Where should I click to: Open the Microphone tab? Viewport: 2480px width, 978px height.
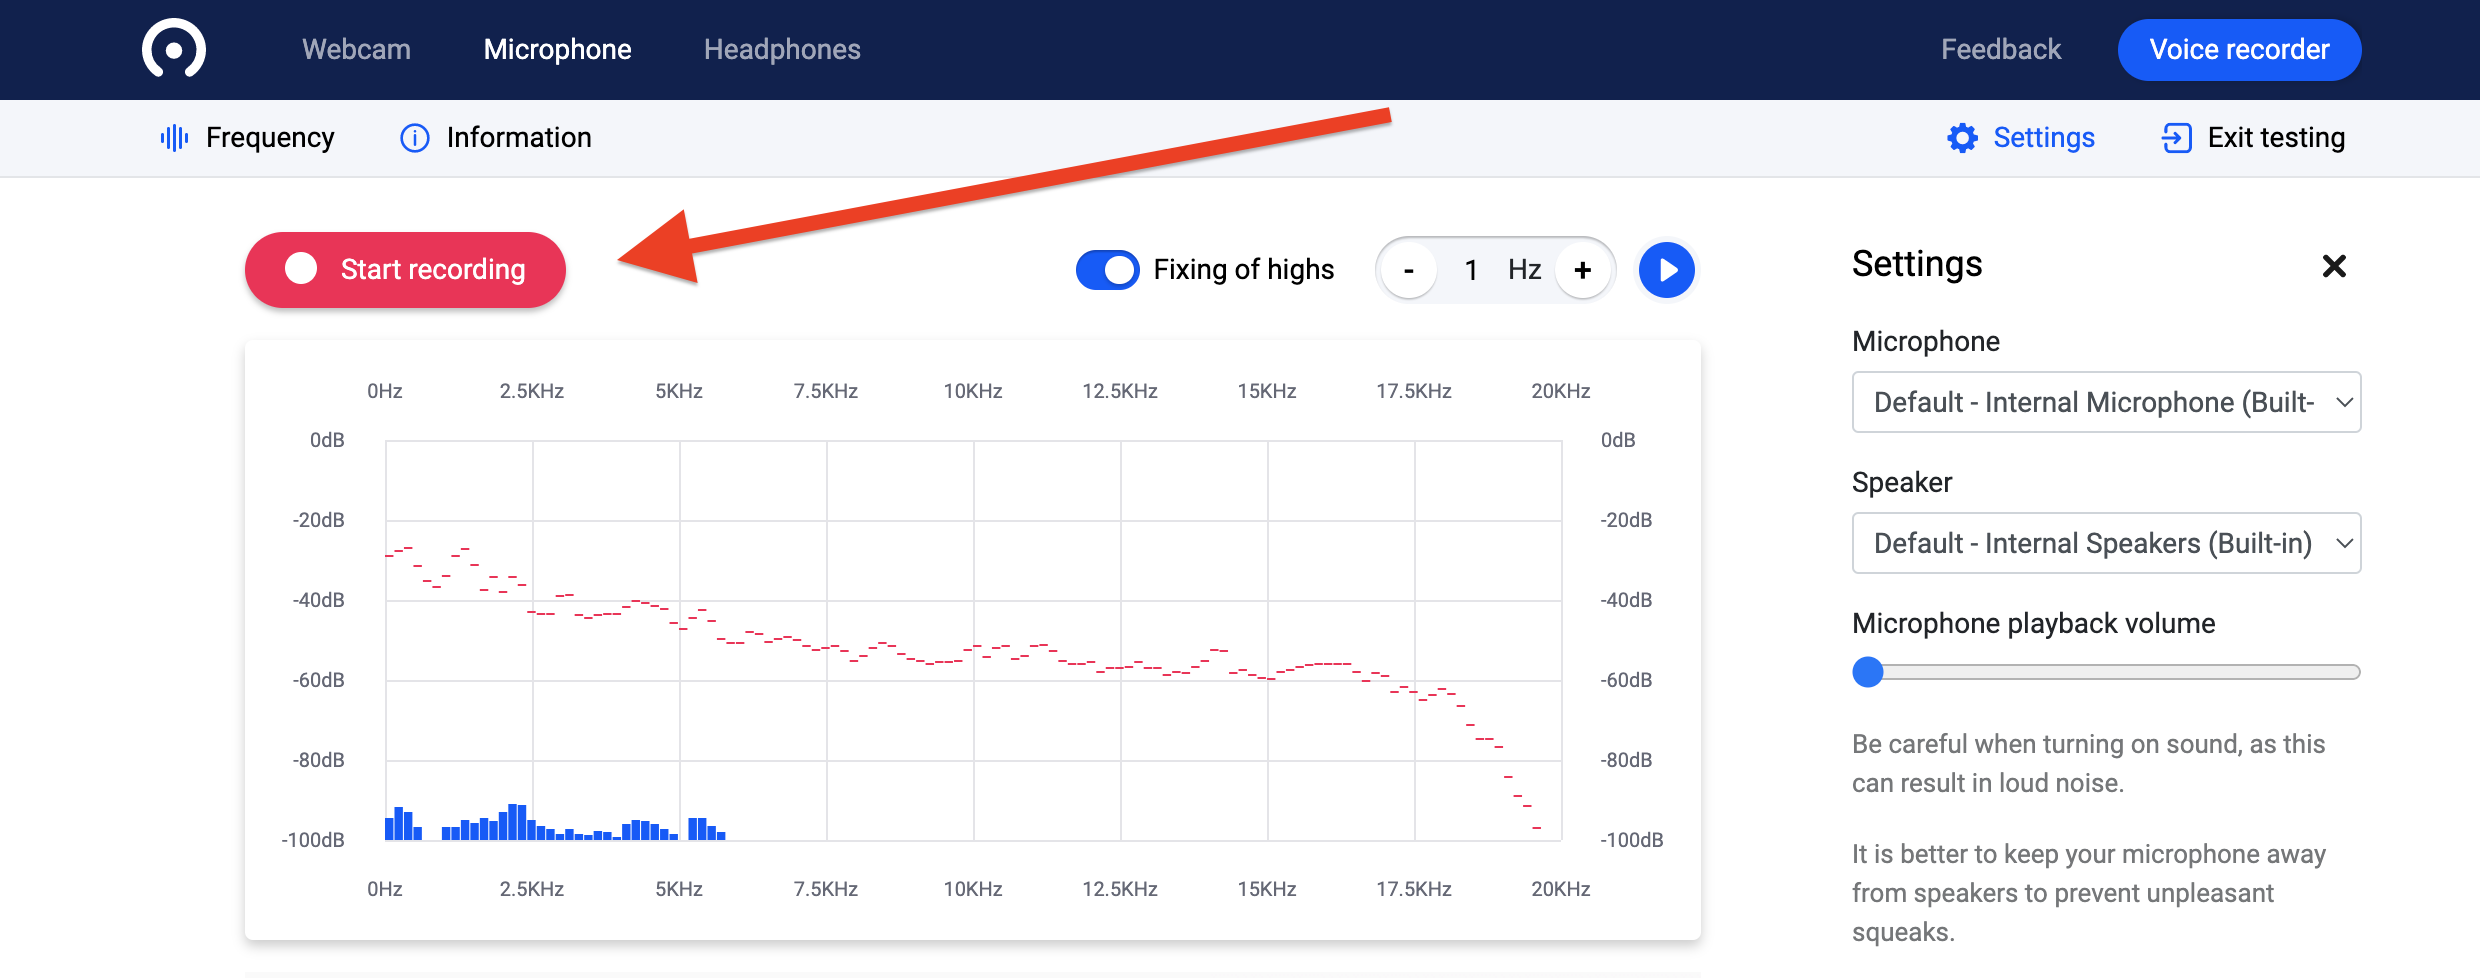tap(557, 49)
